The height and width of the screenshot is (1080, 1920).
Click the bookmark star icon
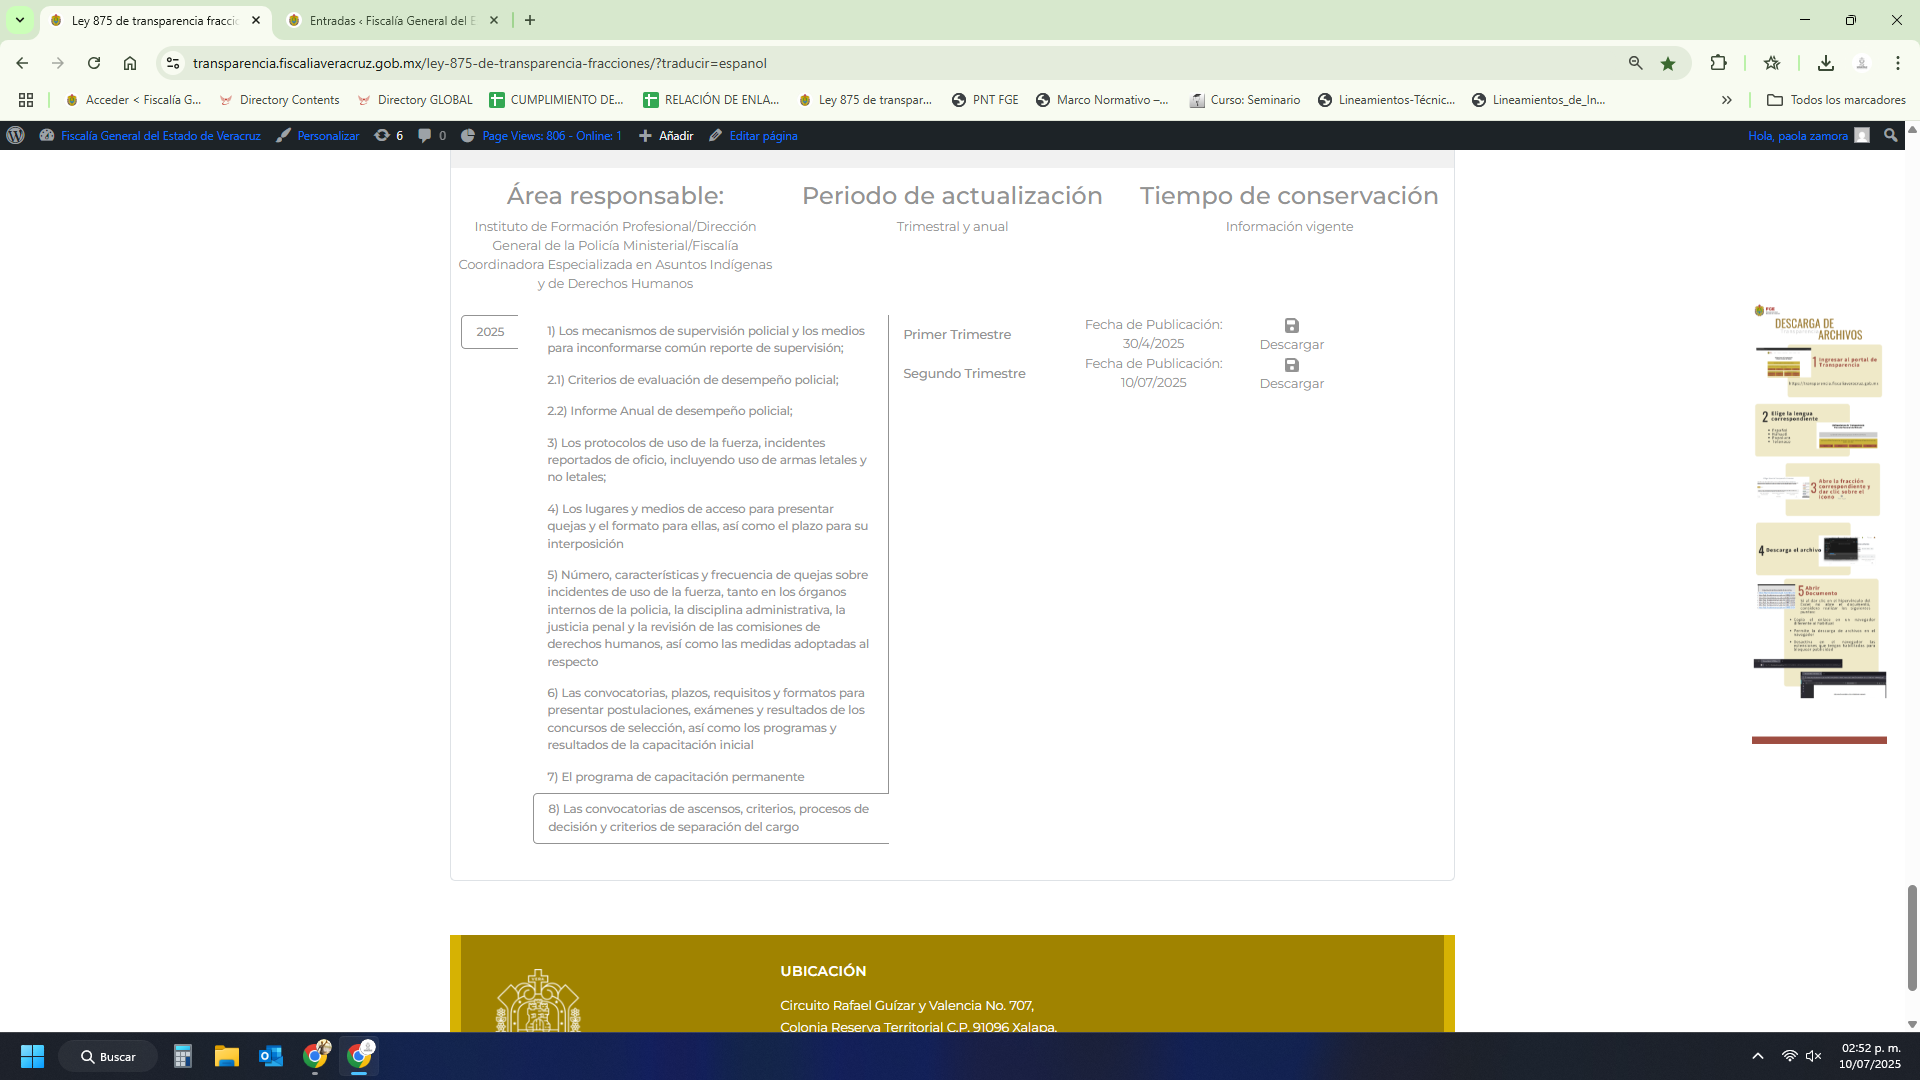[x=1668, y=63]
